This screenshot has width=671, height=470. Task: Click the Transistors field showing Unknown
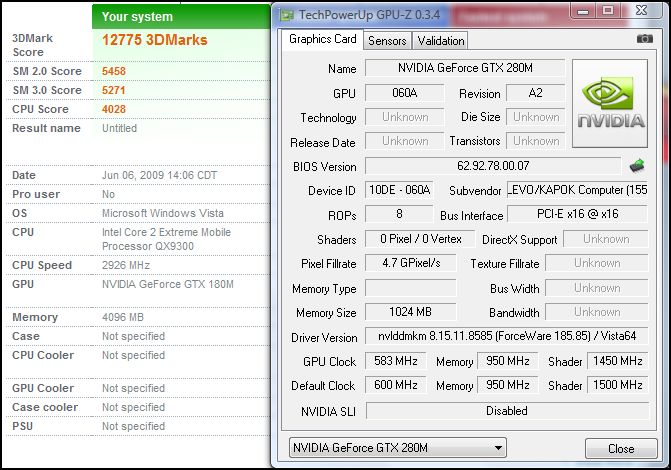coord(536,141)
